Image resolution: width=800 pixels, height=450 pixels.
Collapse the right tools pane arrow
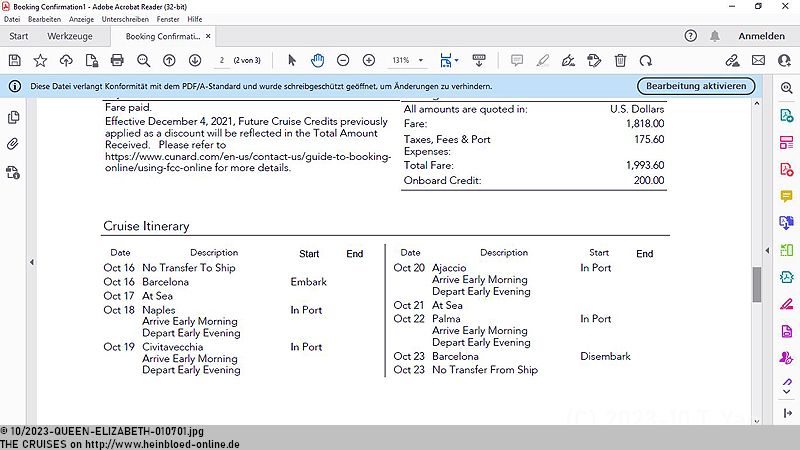(767, 251)
